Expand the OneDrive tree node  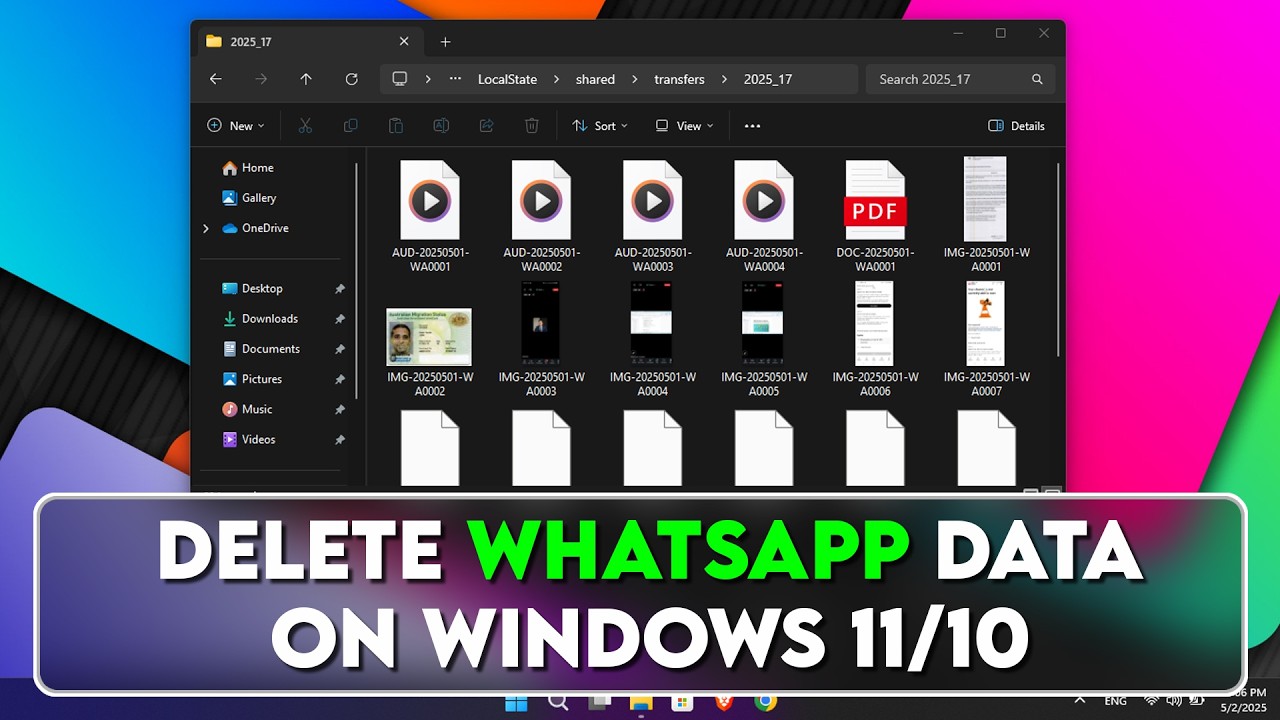pos(206,228)
